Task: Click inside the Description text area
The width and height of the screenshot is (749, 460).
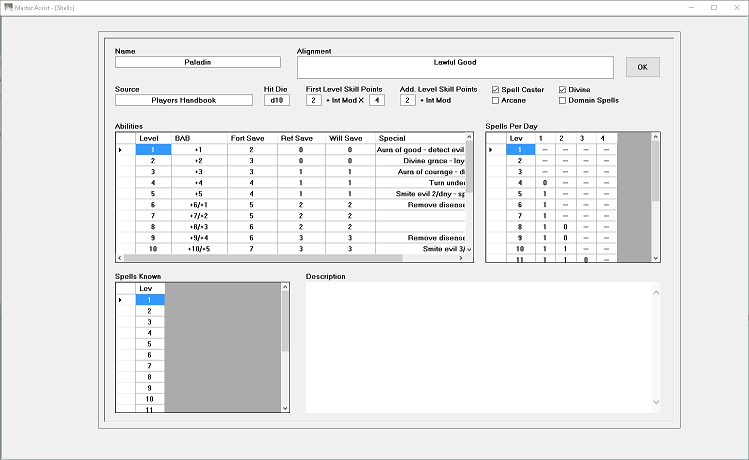Action: 479,347
